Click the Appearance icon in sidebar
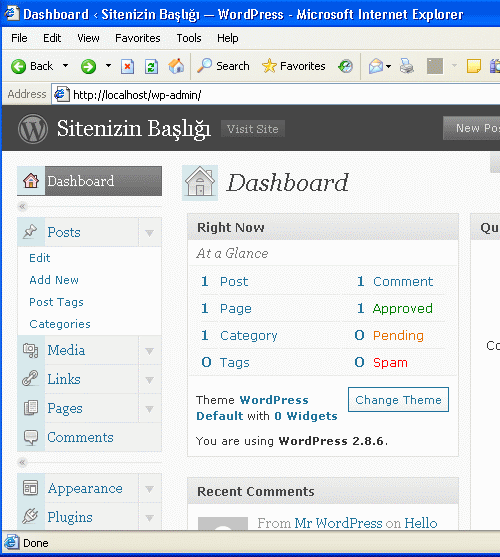This screenshot has width=500, height=557. [31, 488]
